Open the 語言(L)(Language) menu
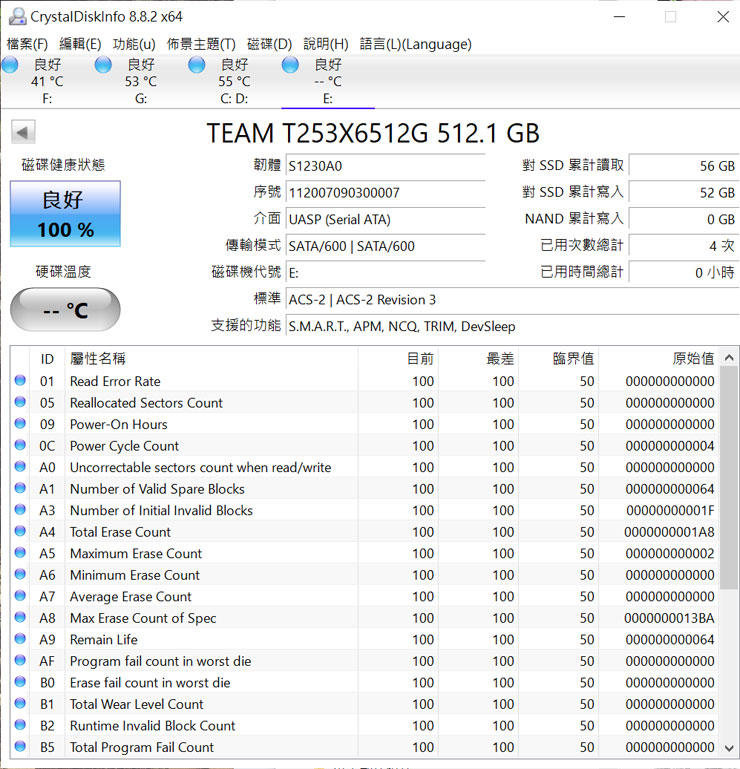 pos(415,44)
